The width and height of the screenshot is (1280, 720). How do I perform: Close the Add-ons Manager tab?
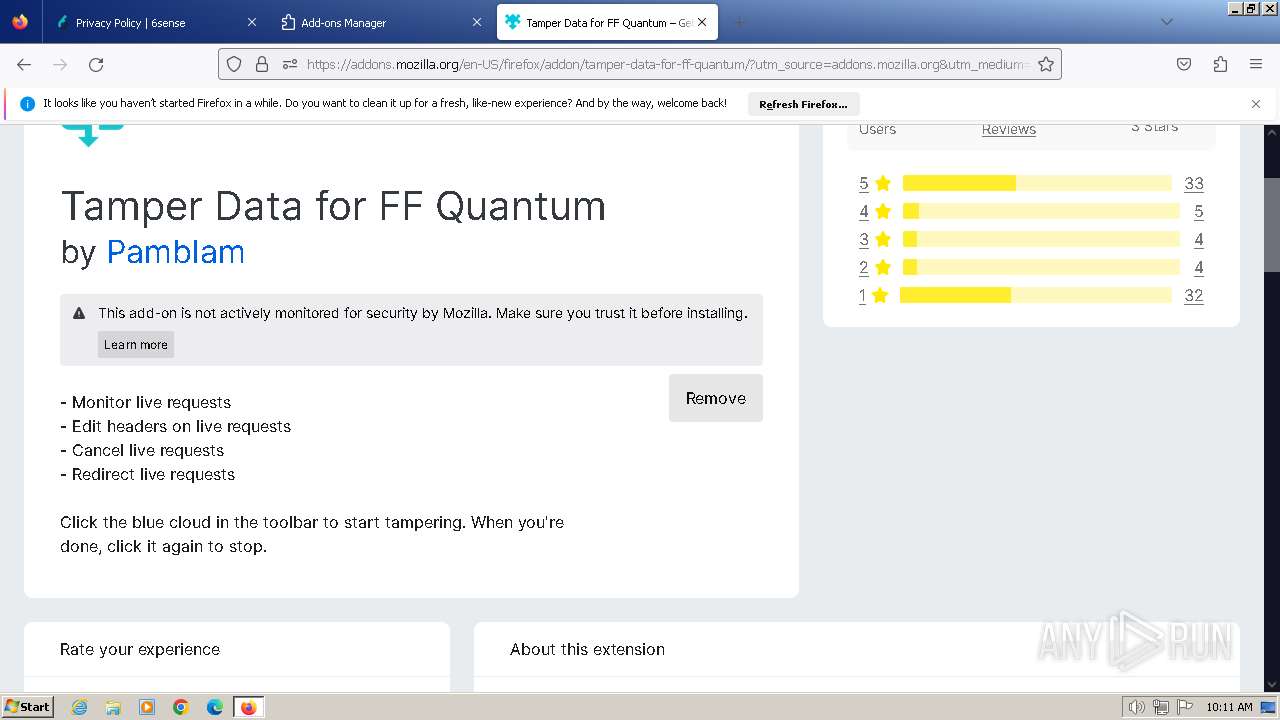click(x=477, y=22)
